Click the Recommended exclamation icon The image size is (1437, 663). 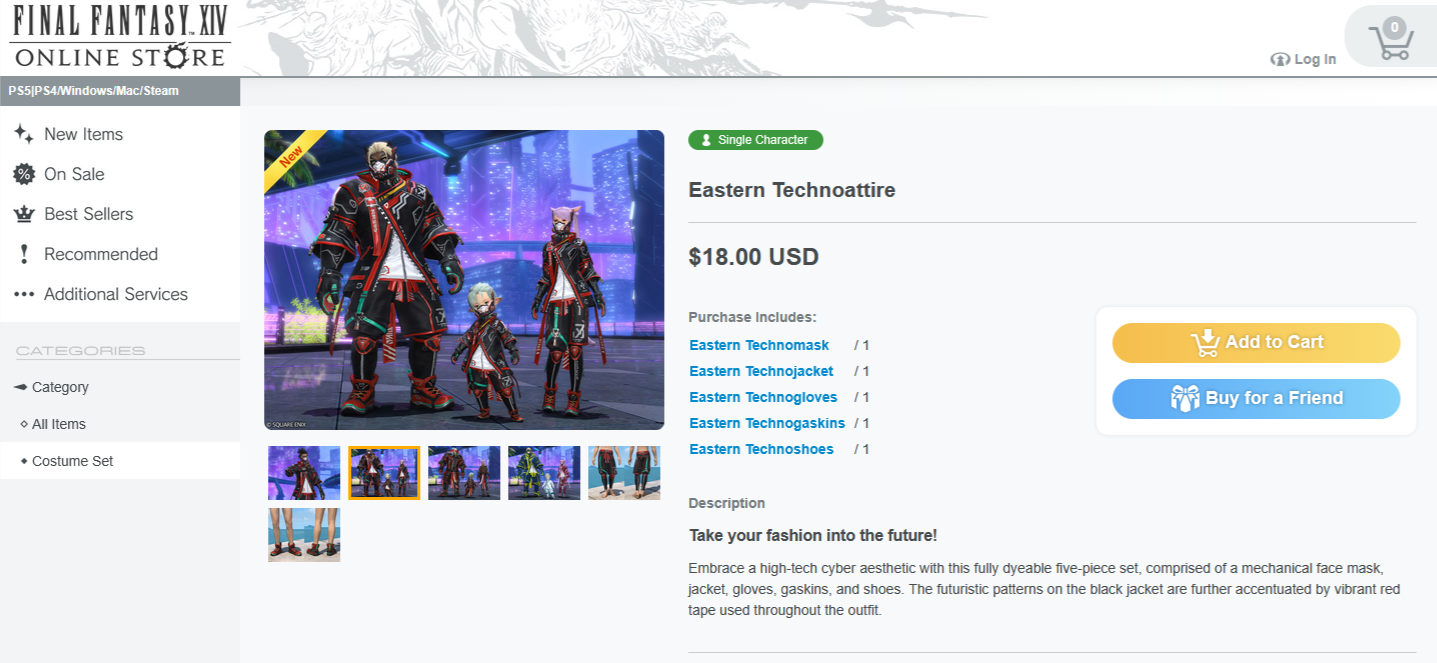[x=24, y=254]
